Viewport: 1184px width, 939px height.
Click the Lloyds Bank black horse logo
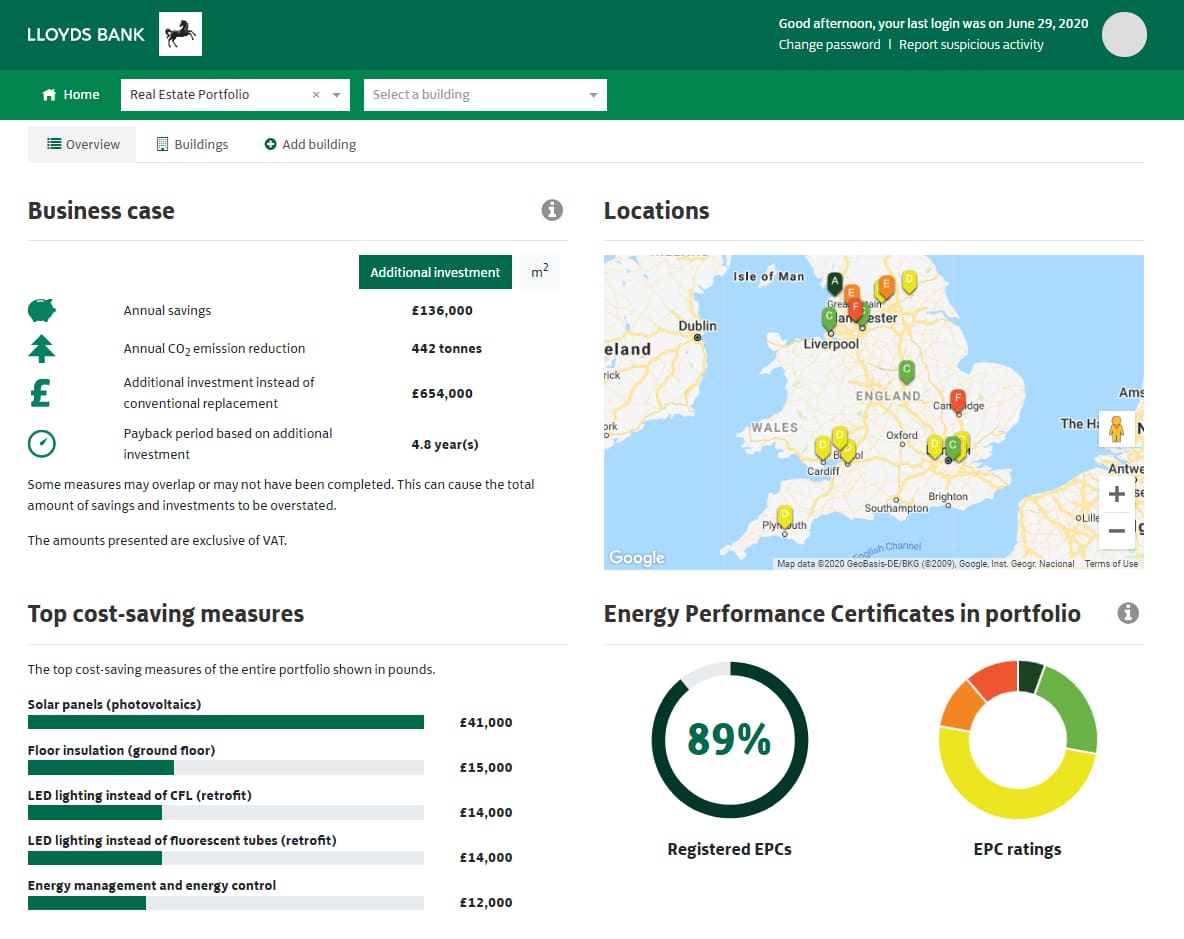pos(180,34)
